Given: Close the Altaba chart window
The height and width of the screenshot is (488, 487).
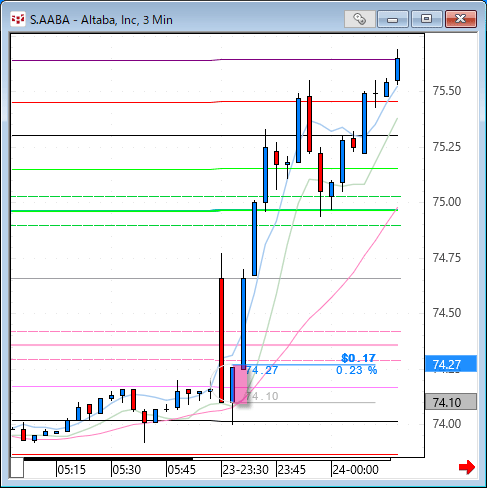Looking at the screenshot, I should click(461, 19).
